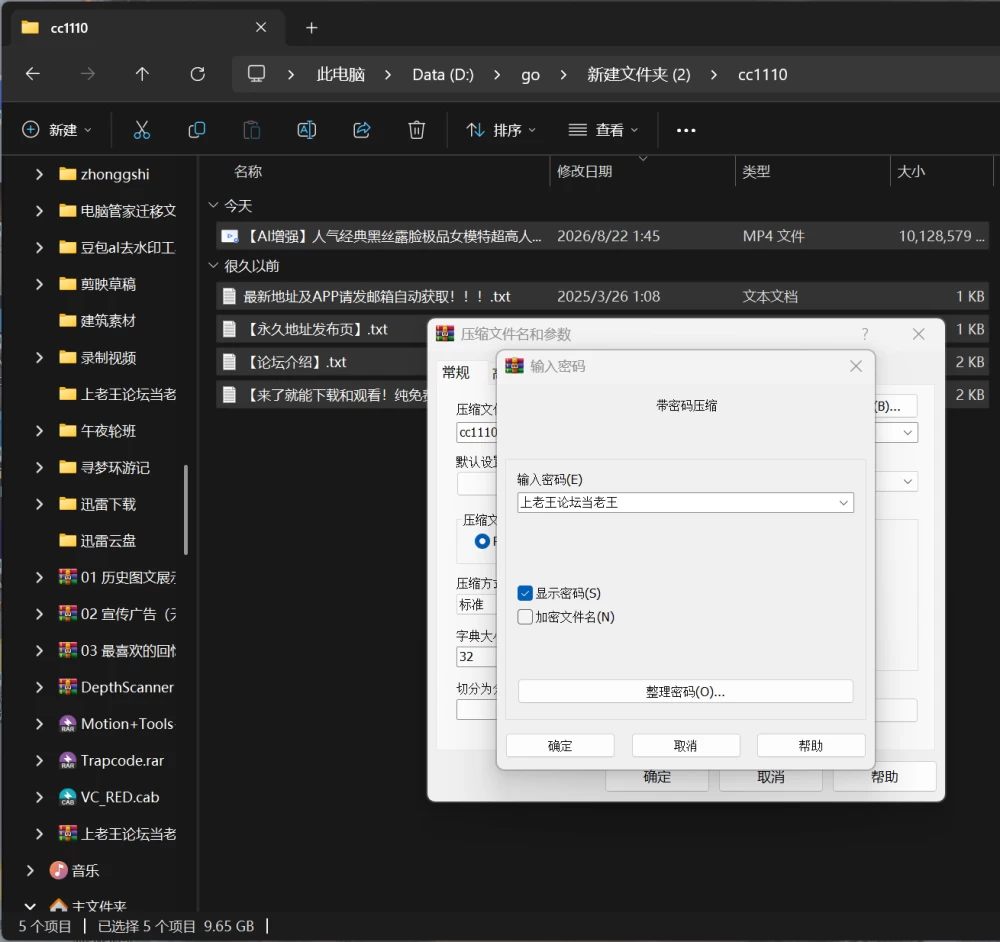Open a new Explorer tab with the plus
Image resolution: width=1000 pixels, height=942 pixels.
coord(311,28)
